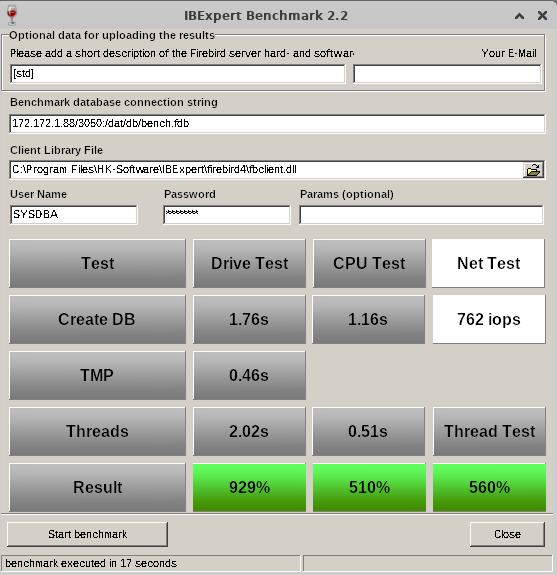Click the wine glass window icon
Screen dimensions: 557x575
coord(12,15)
